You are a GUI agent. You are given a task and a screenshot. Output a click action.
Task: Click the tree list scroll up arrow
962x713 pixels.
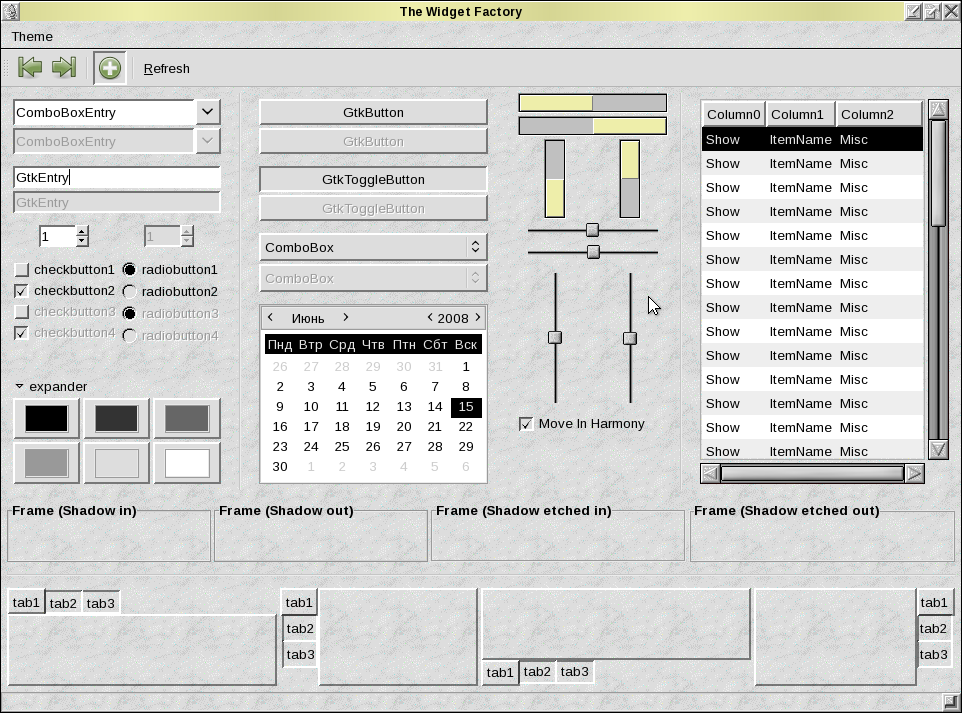(x=938, y=109)
